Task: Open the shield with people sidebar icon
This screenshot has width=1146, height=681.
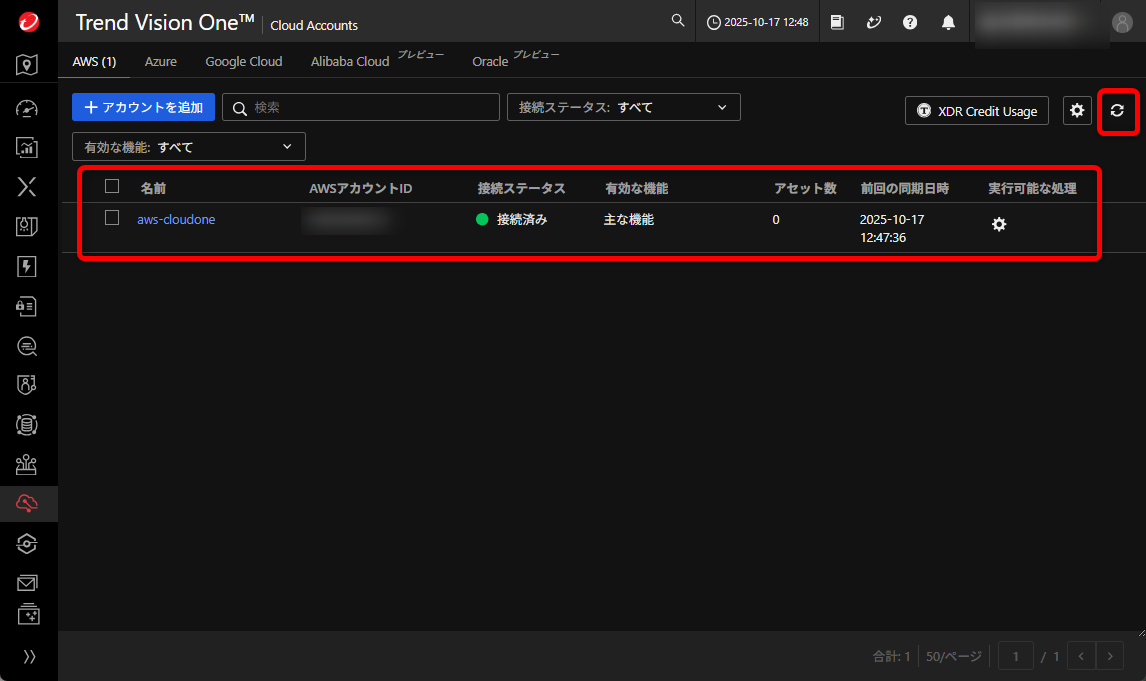Action: coord(27,385)
